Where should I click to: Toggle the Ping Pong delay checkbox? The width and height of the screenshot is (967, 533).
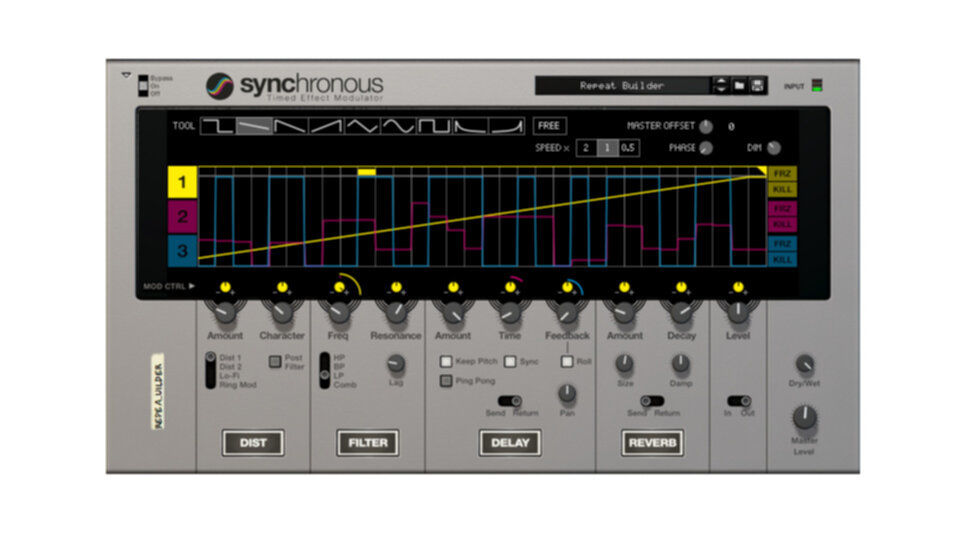(x=446, y=380)
